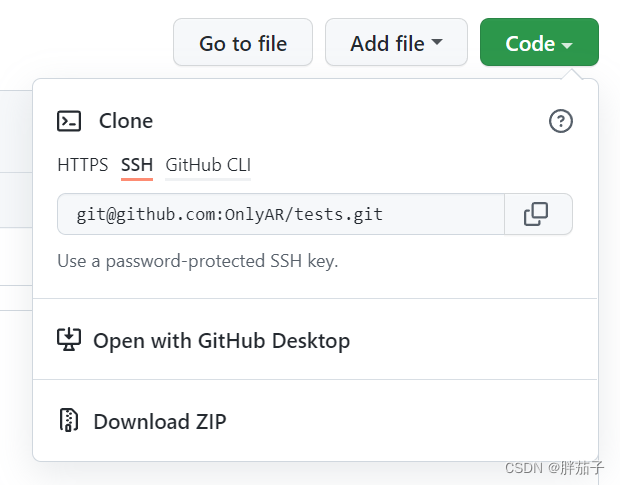Click the Clone section heading
The height and width of the screenshot is (485, 620).
(126, 121)
